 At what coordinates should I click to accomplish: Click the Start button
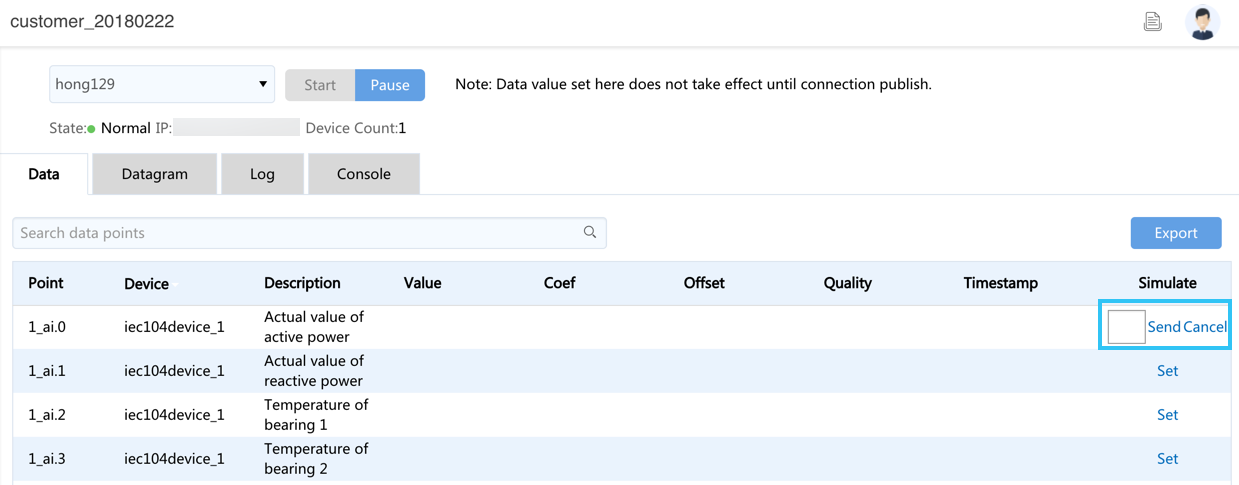pyautogui.click(x=320, y=85)
